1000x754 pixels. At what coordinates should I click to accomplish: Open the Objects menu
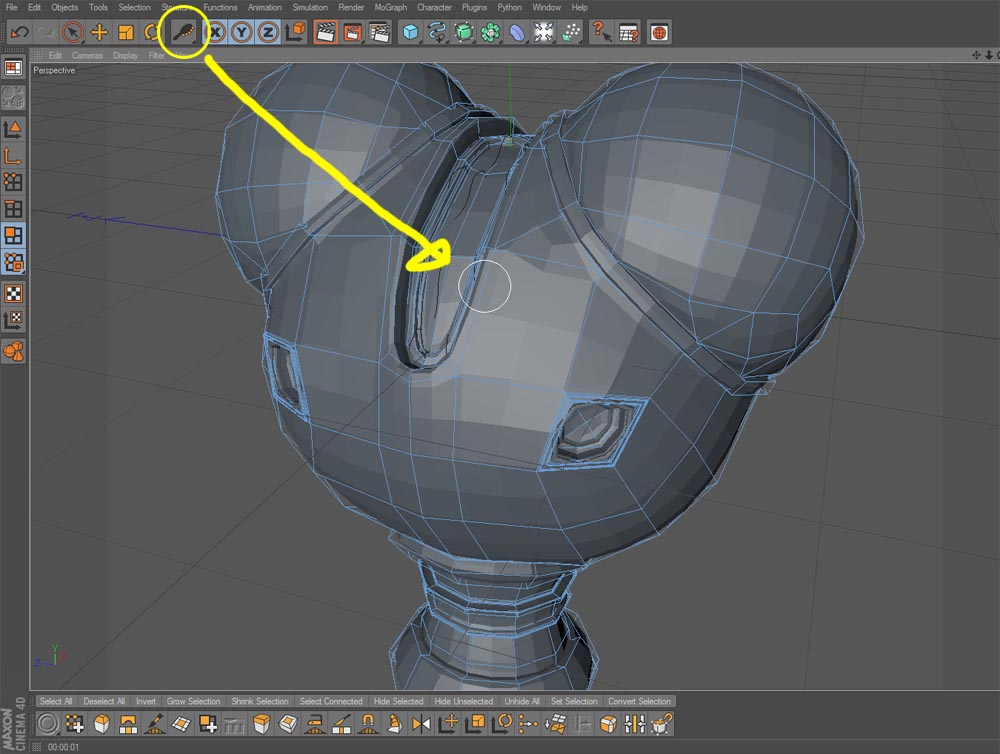pos(64,7)
